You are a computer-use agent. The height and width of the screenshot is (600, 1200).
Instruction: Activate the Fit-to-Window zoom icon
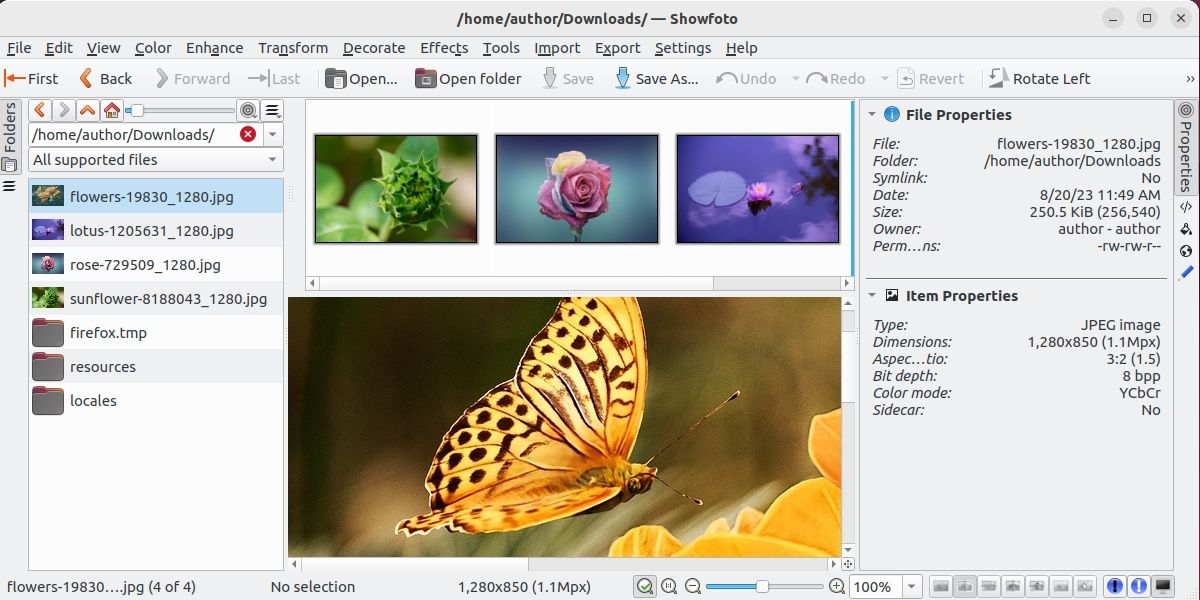646,586
